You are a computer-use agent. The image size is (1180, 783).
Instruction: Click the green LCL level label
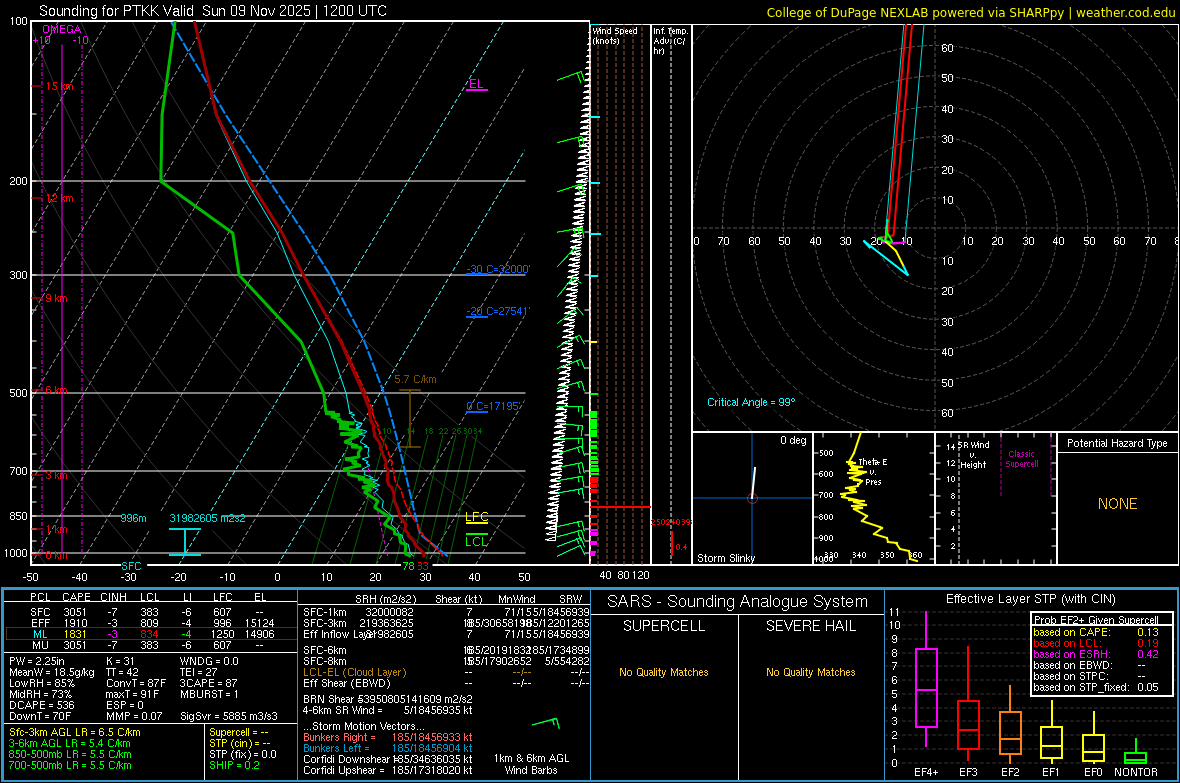click(476, 541)
